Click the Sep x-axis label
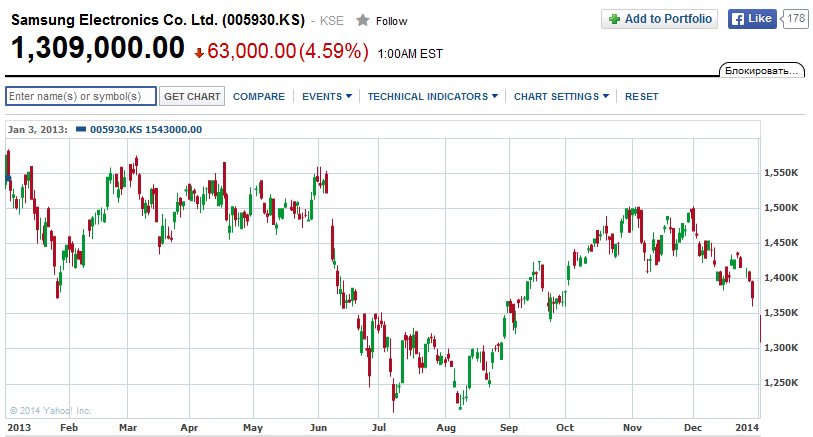 pyautogui.click(x=509, y=428)
